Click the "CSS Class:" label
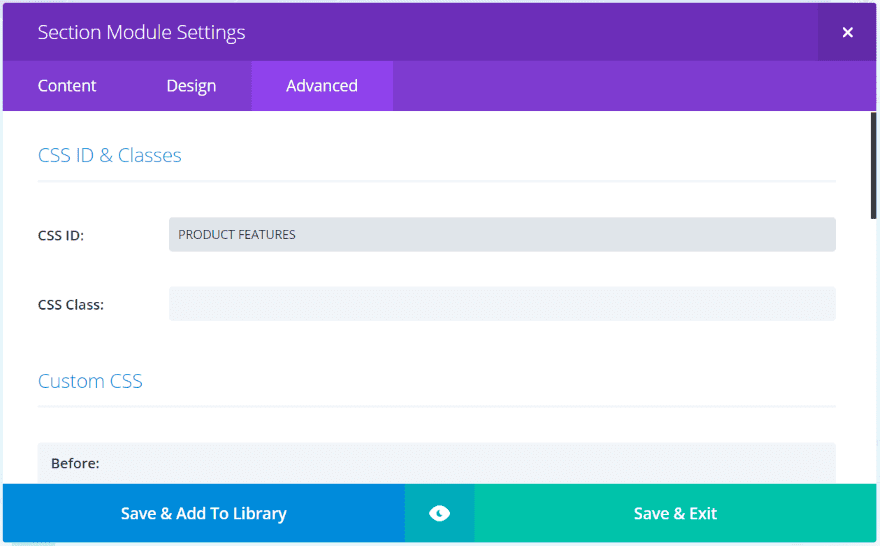 [71, 305]
